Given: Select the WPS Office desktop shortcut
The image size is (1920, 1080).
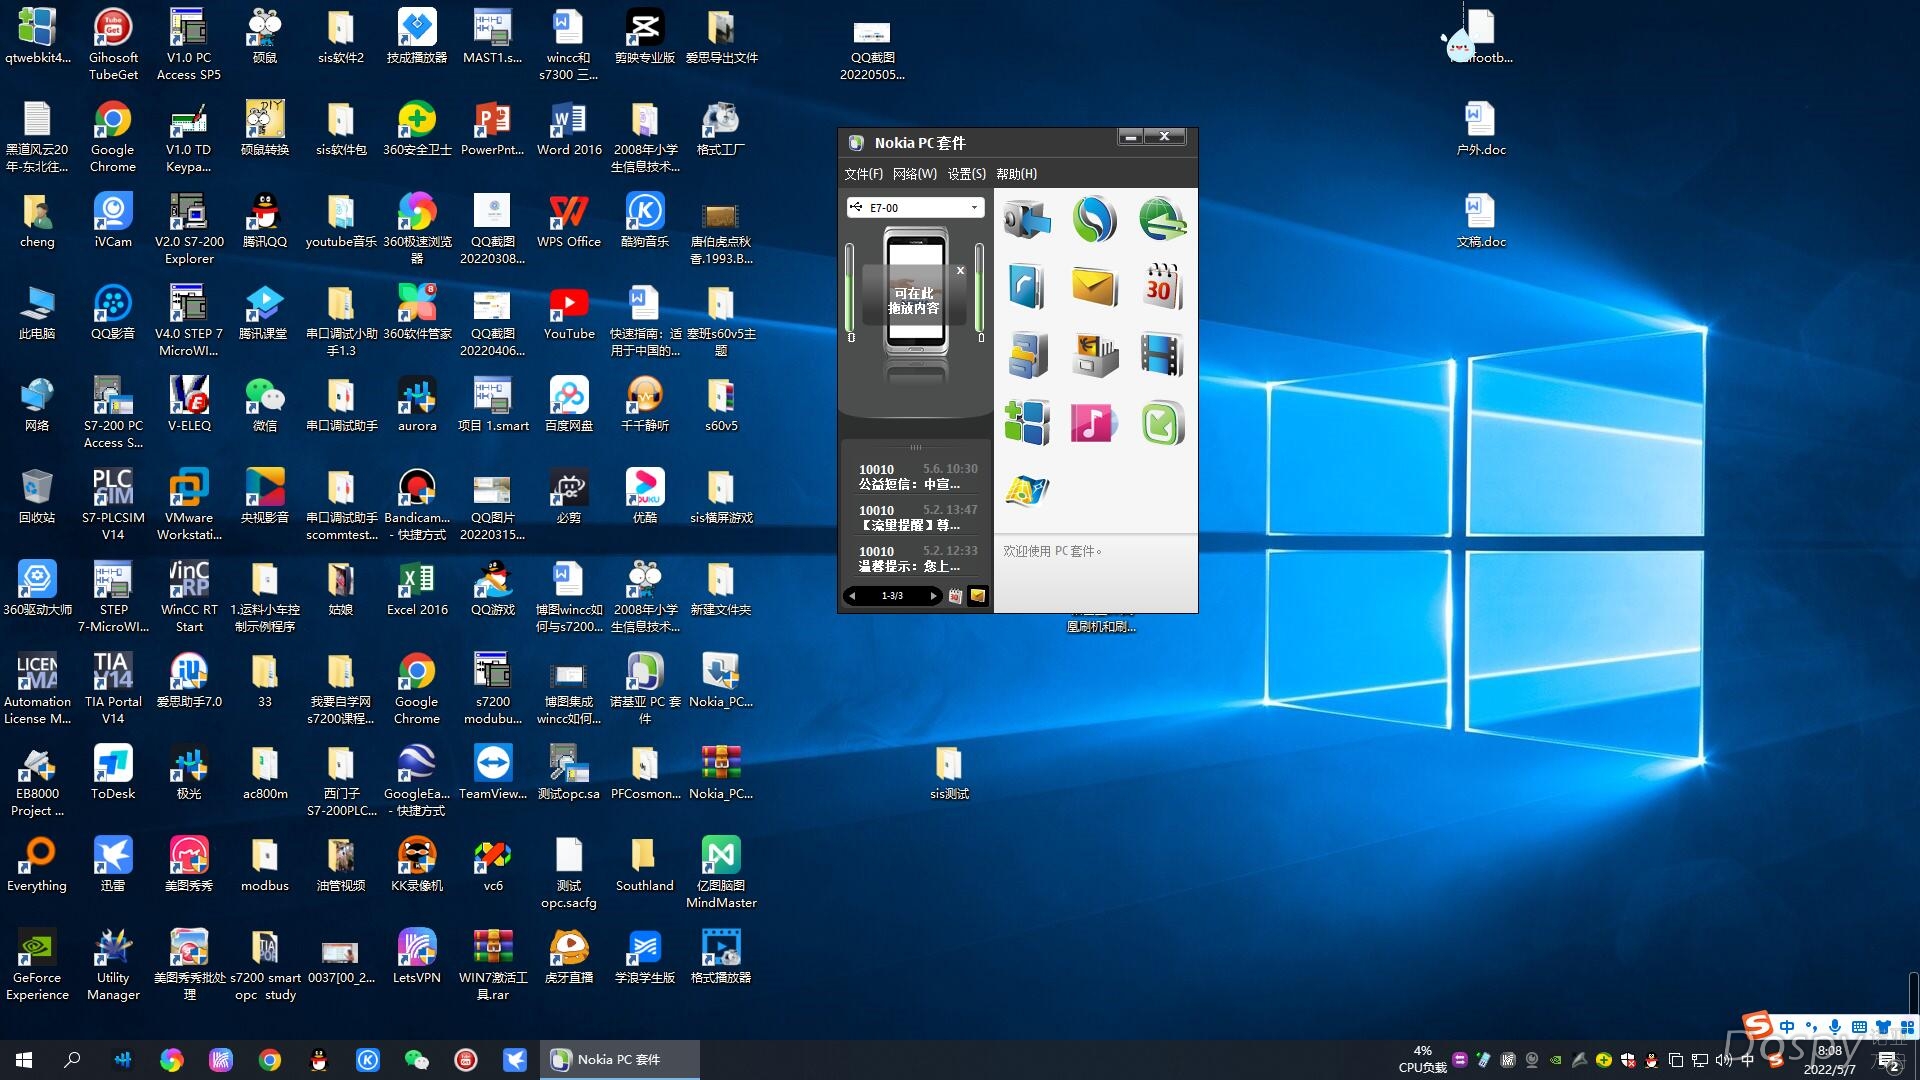Looking at the screenshot, I should coord(569,220).
